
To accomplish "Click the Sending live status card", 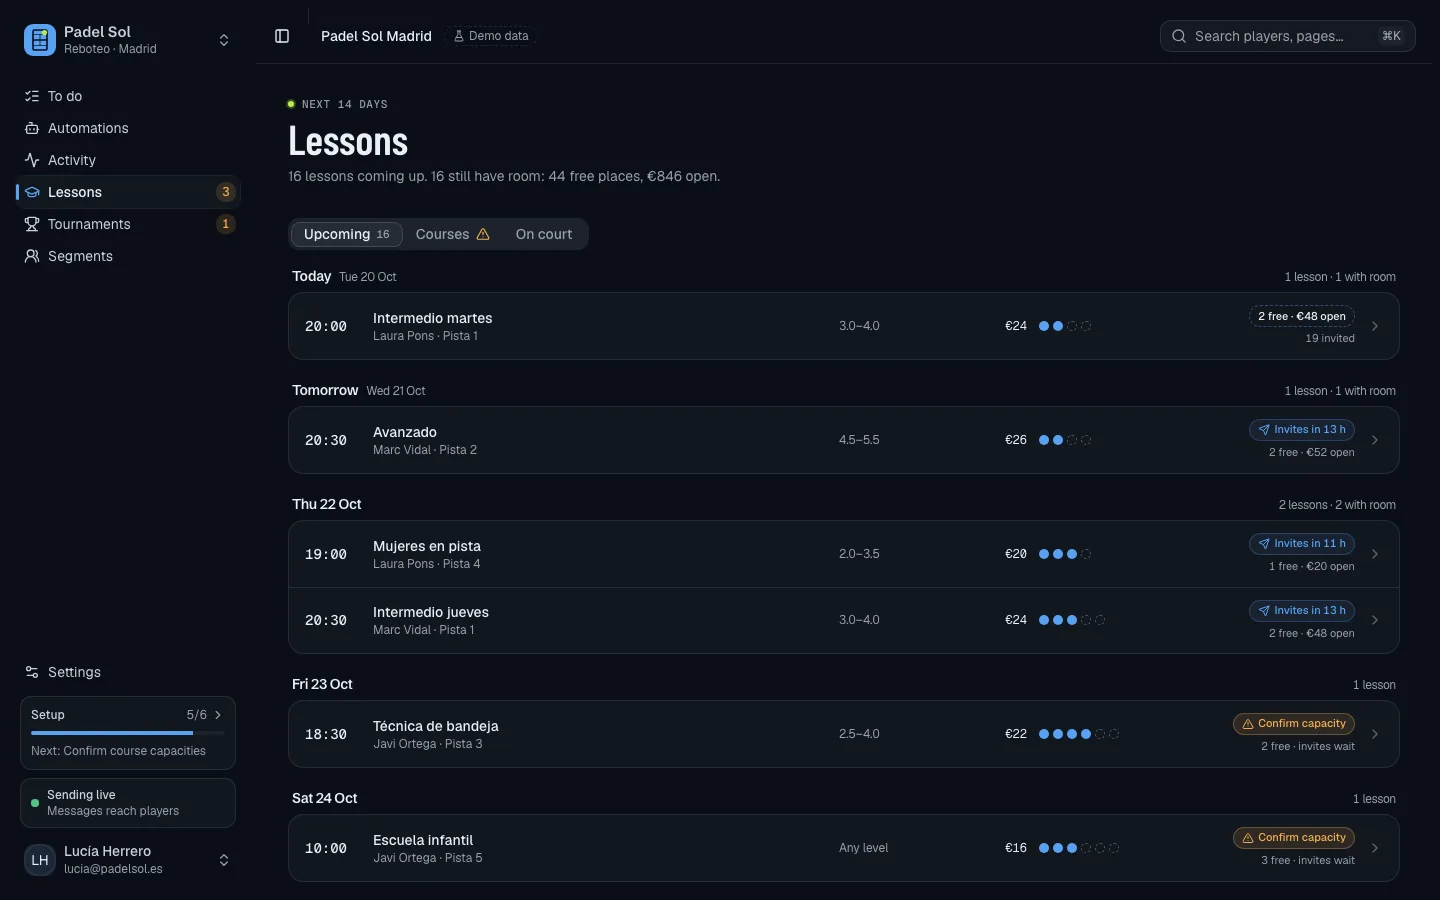I will [128, 803].
